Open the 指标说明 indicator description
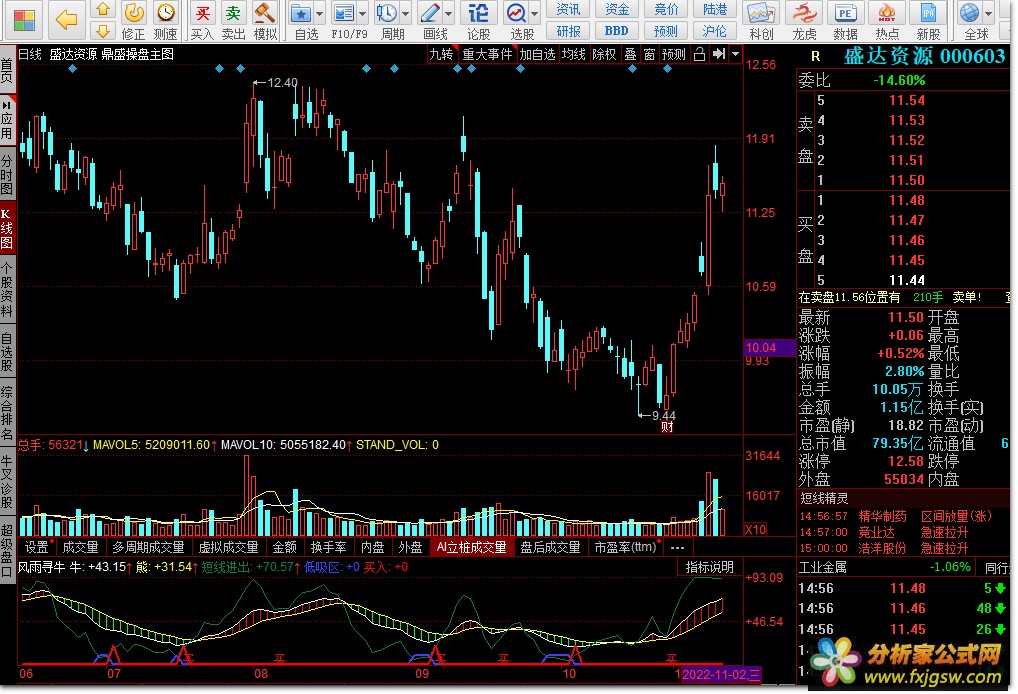Image resolution: width=1018 pixels, height=694 pixels. (710, 567)
